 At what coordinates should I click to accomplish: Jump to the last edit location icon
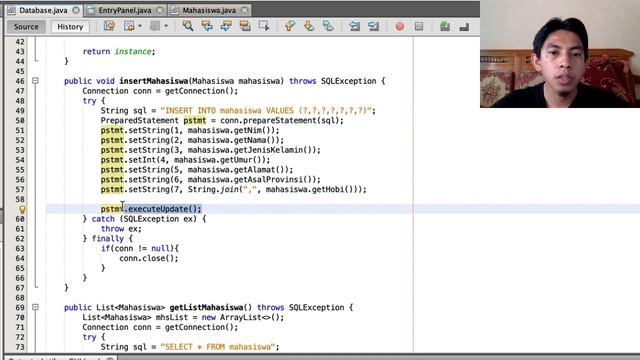point(109,26)
